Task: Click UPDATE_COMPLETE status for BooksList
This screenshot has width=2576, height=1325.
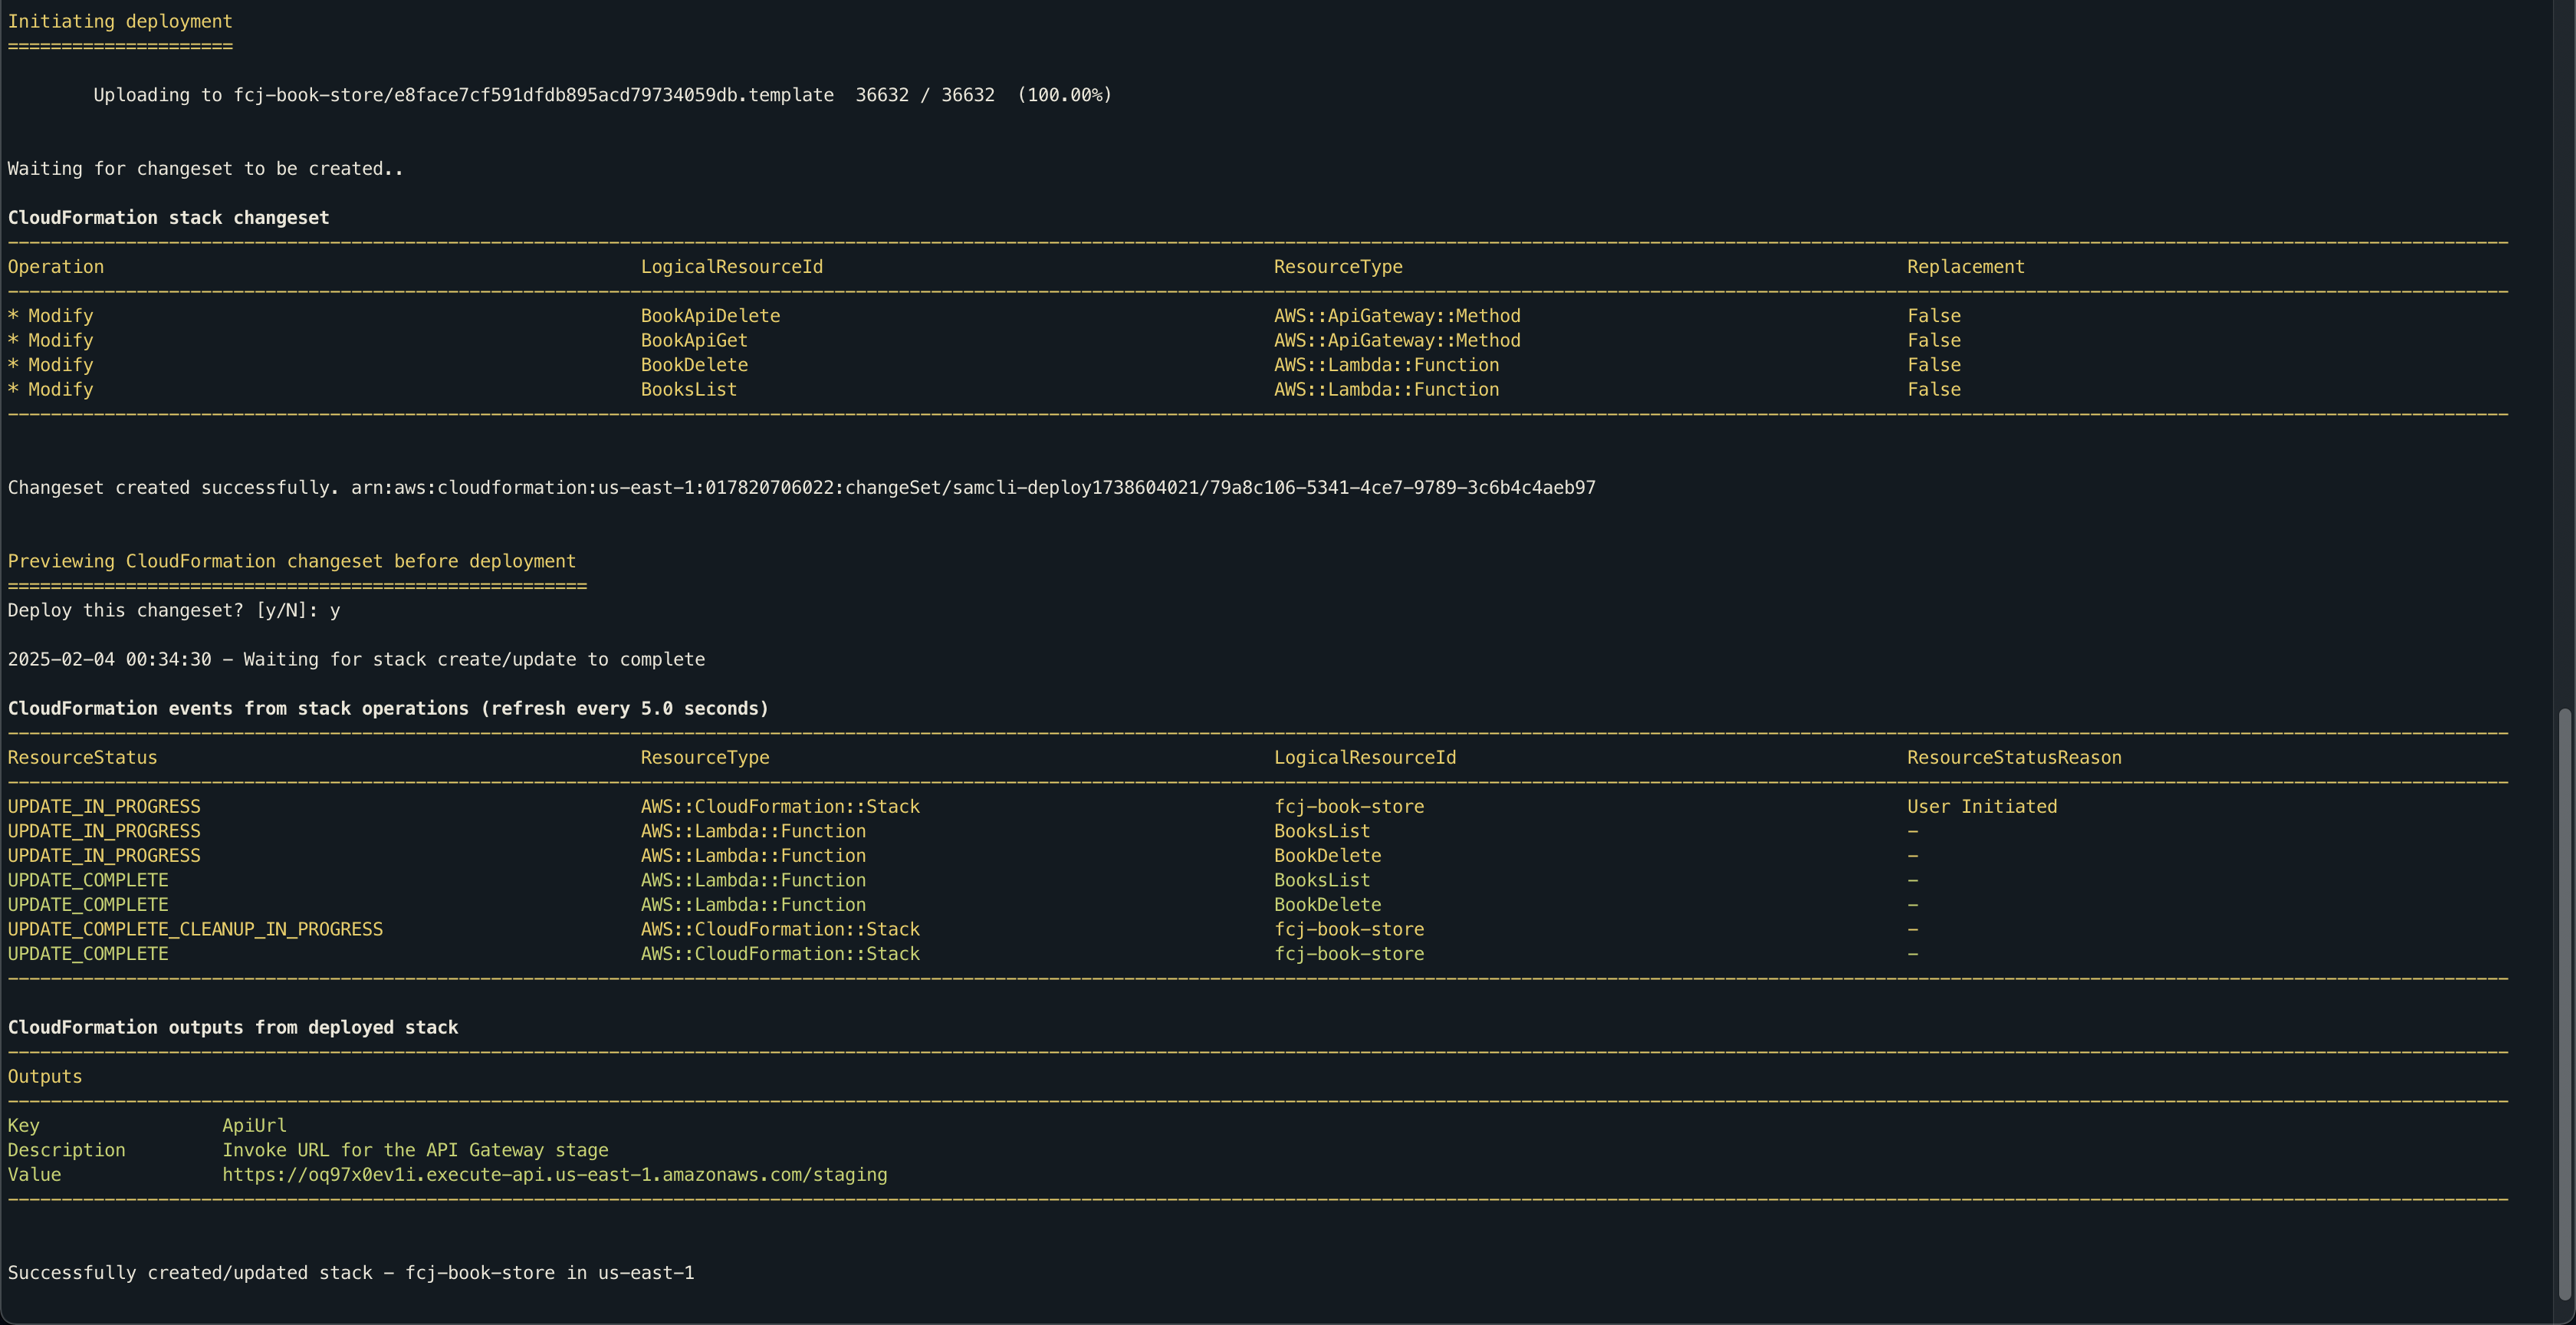Action: pos(88,881)
